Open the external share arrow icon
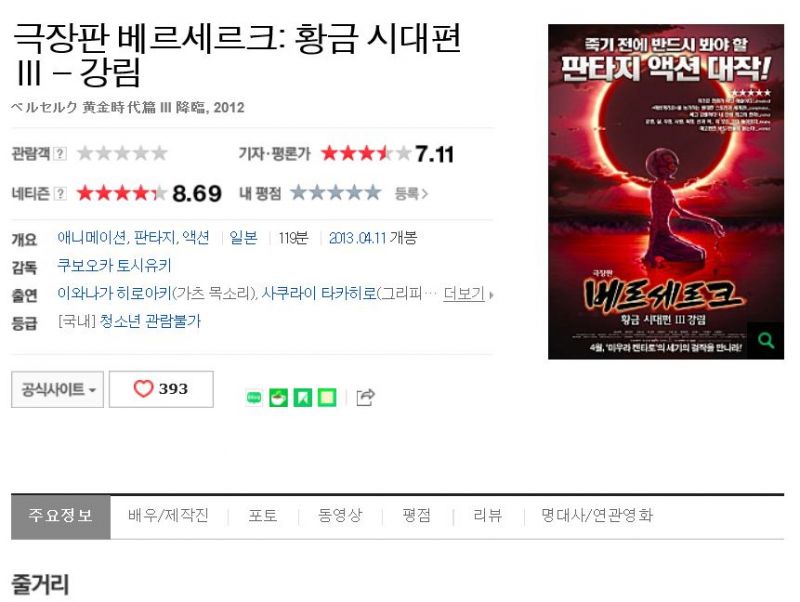Screen dimensions: 800x602 pos(365,397)
